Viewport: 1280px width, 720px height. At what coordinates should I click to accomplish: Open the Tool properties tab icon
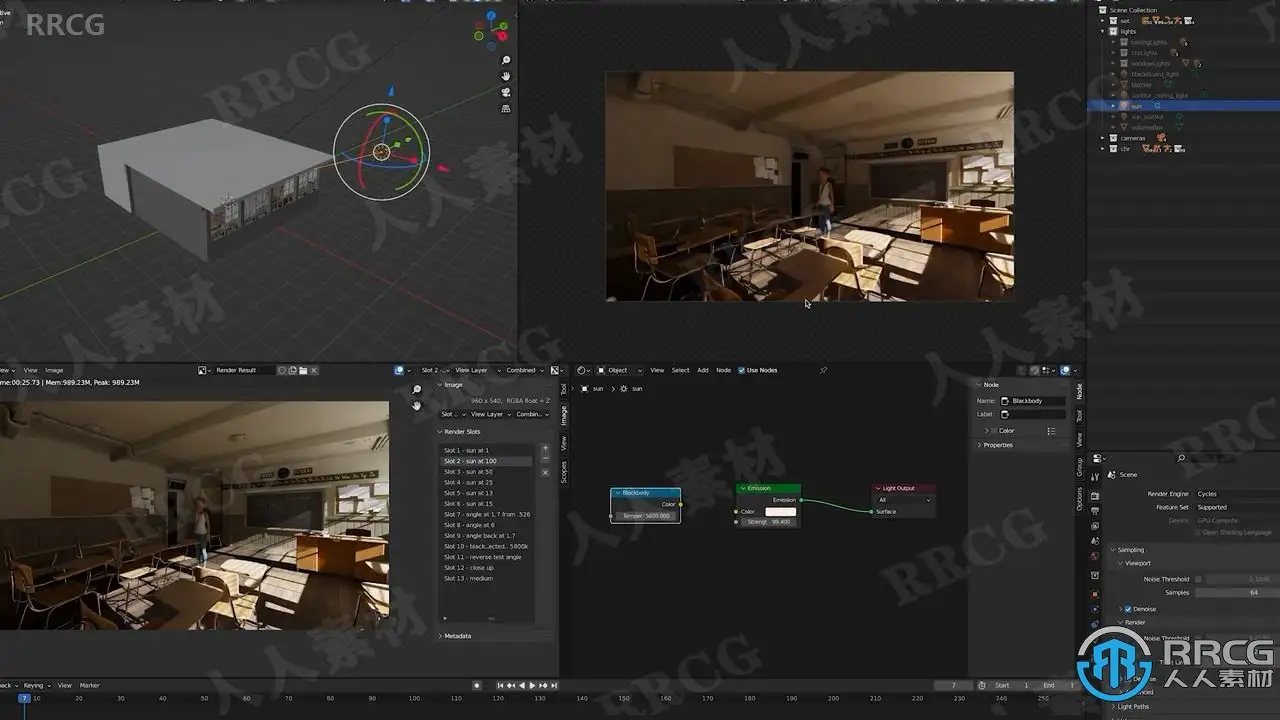click(1095, 477)
